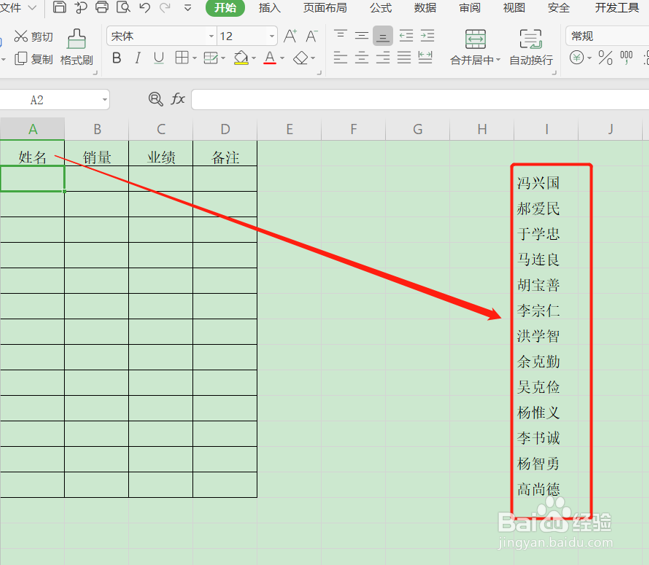649x565 pixels.
Task: Click the Print icon in quick toolbar
Action: coord(102,7)
